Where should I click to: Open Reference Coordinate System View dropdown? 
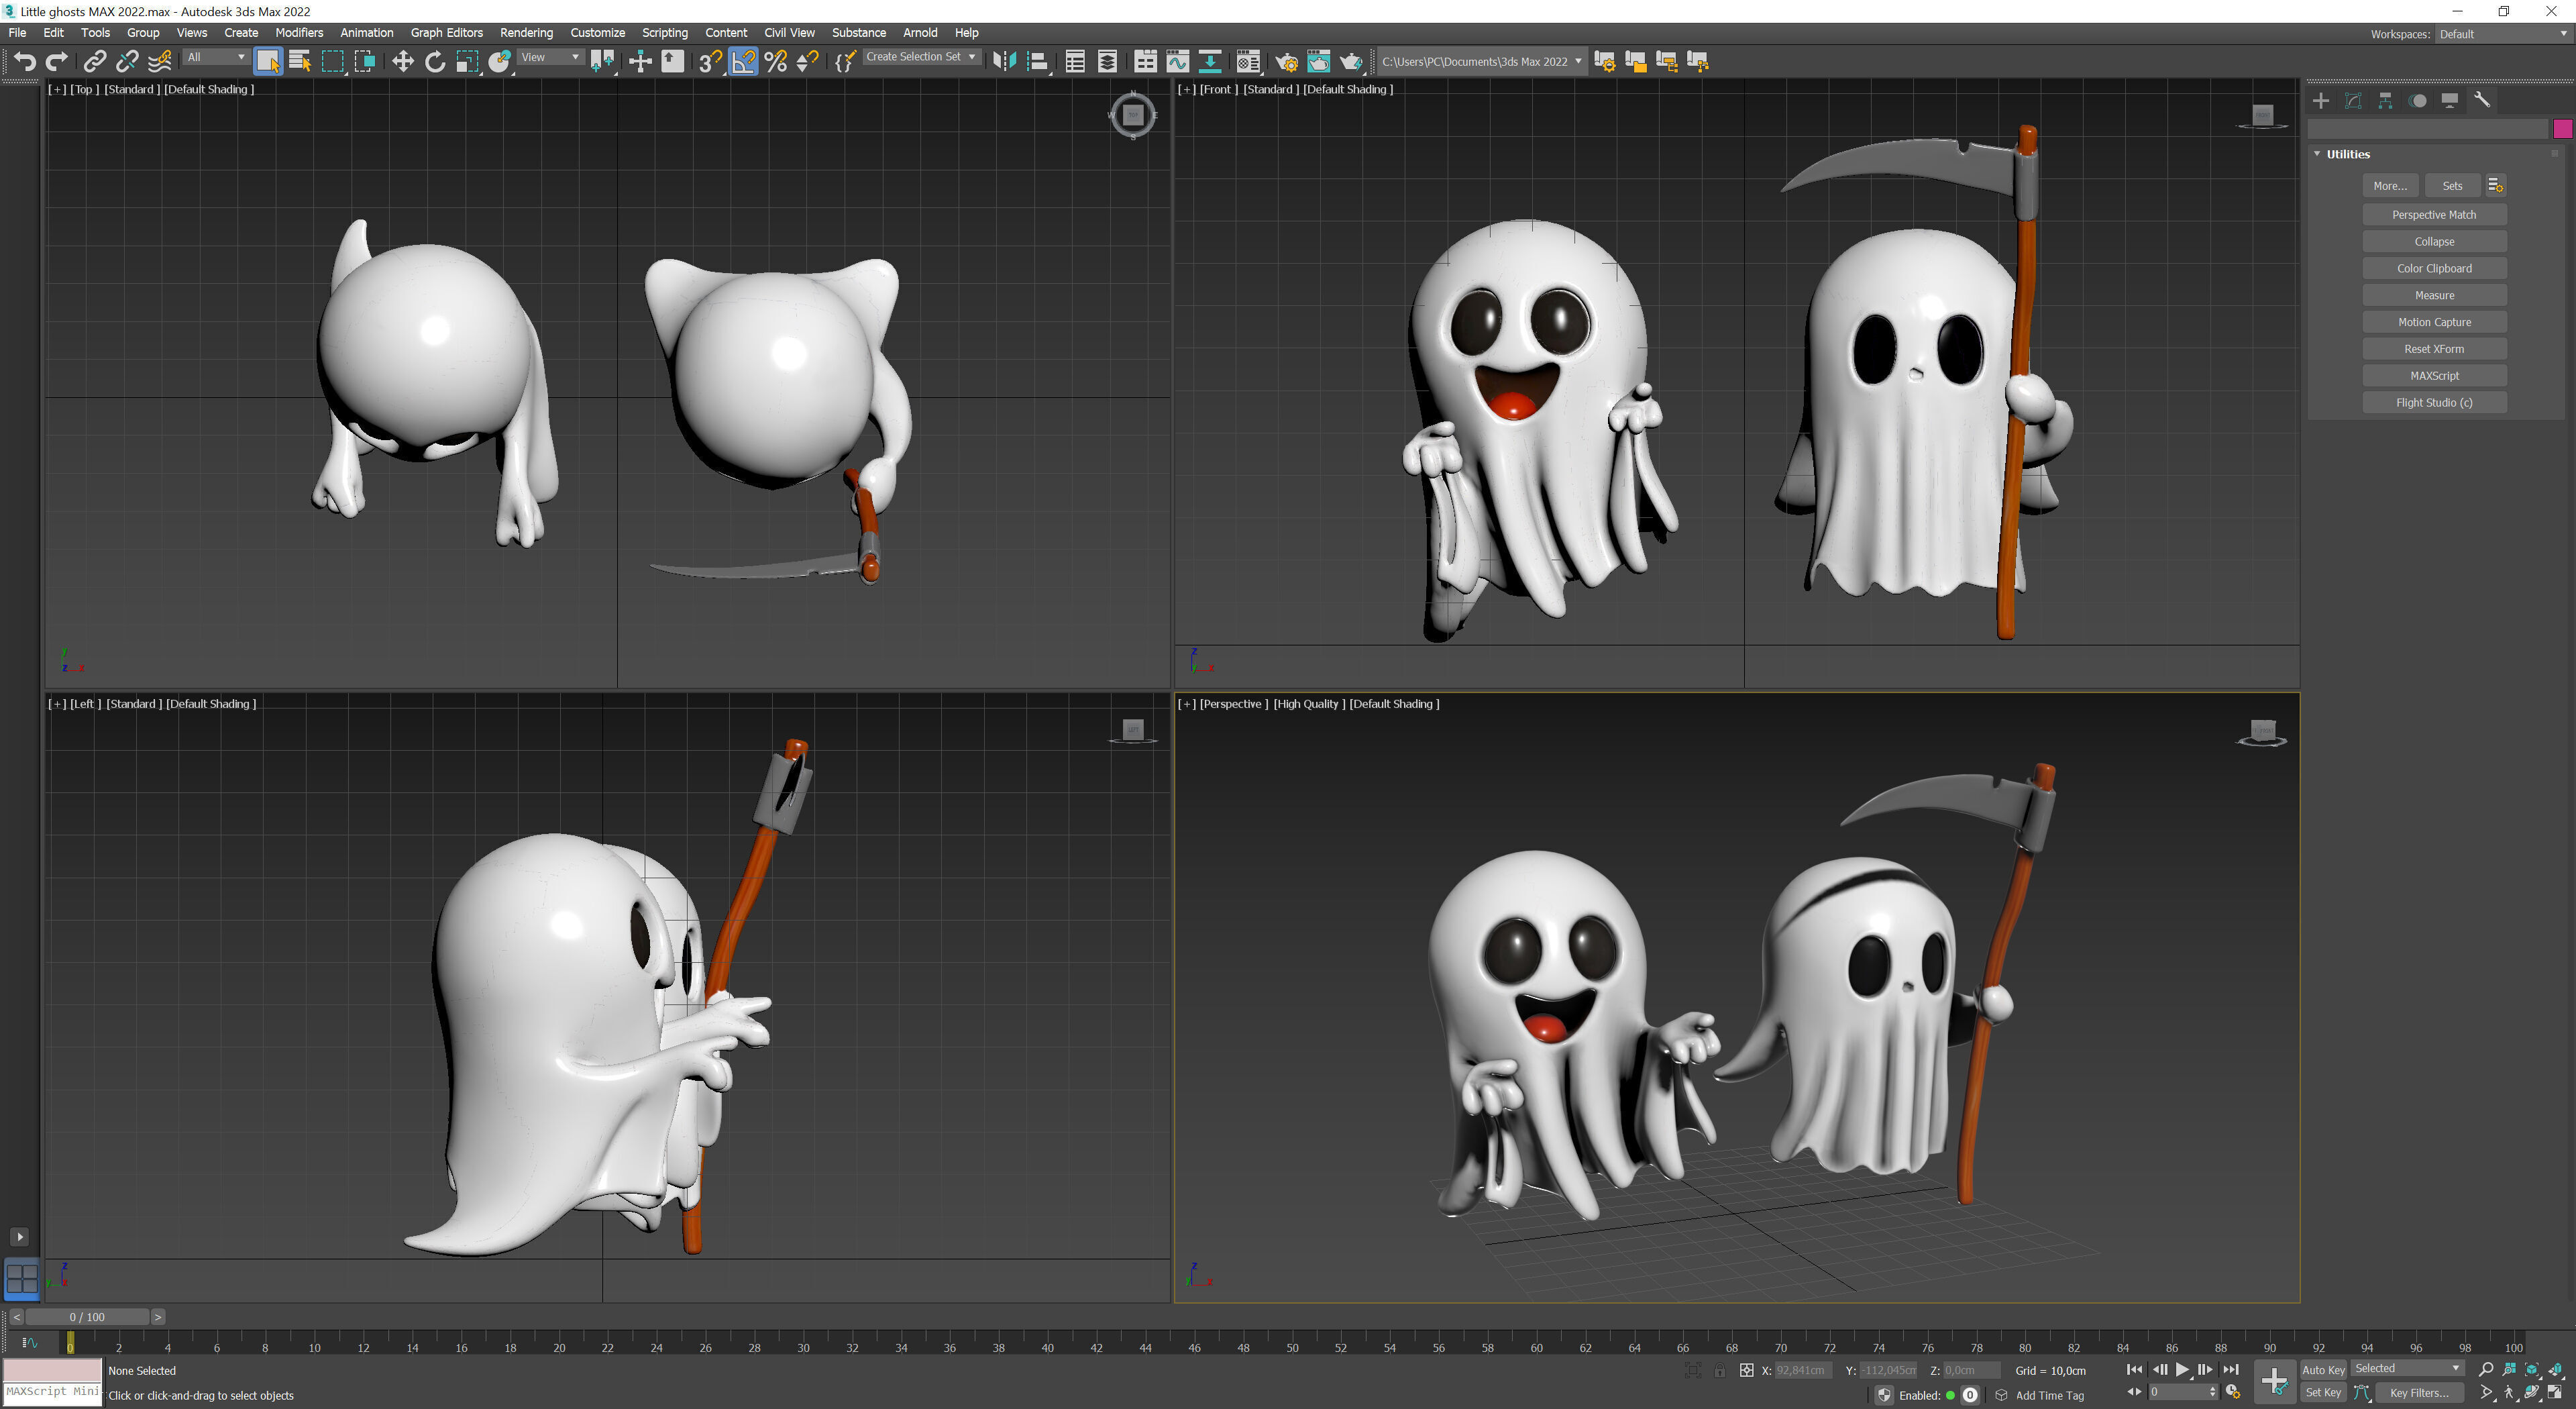[551, 57]
